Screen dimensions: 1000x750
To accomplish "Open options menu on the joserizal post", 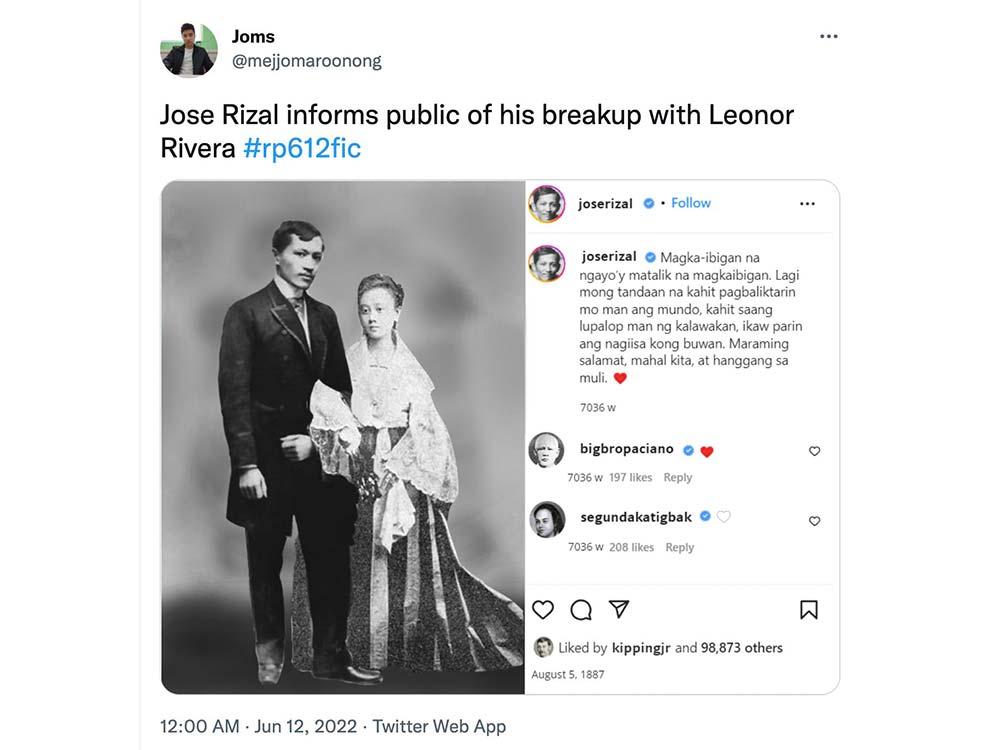I will [x=809, y=203].
